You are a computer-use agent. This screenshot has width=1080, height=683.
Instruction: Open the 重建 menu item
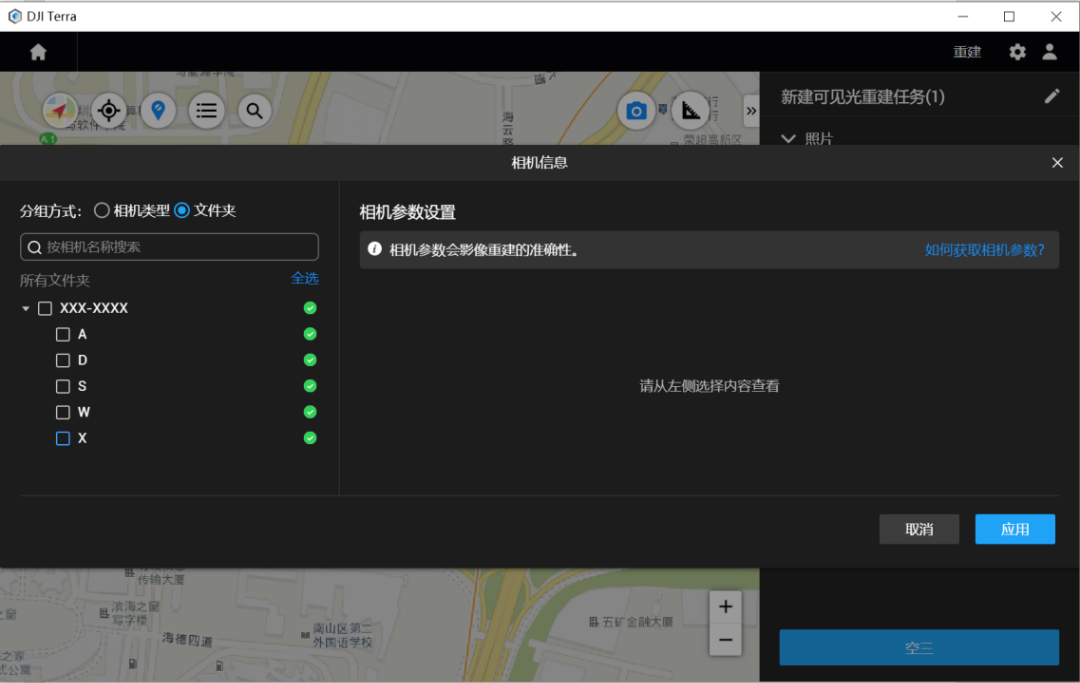pyautogui.click(x=967, y=52)
